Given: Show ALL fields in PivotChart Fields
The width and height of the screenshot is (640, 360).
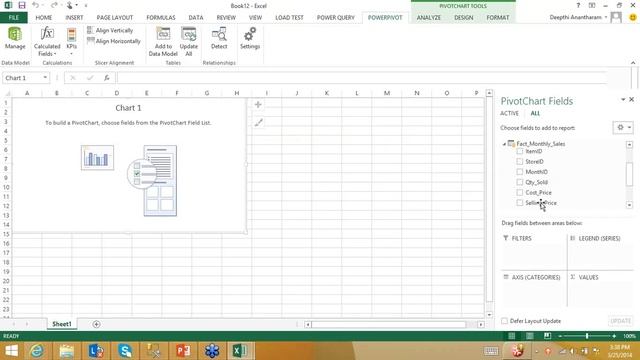Looking at the screenshot, I should pyautogui.click(x=535, y=113).
